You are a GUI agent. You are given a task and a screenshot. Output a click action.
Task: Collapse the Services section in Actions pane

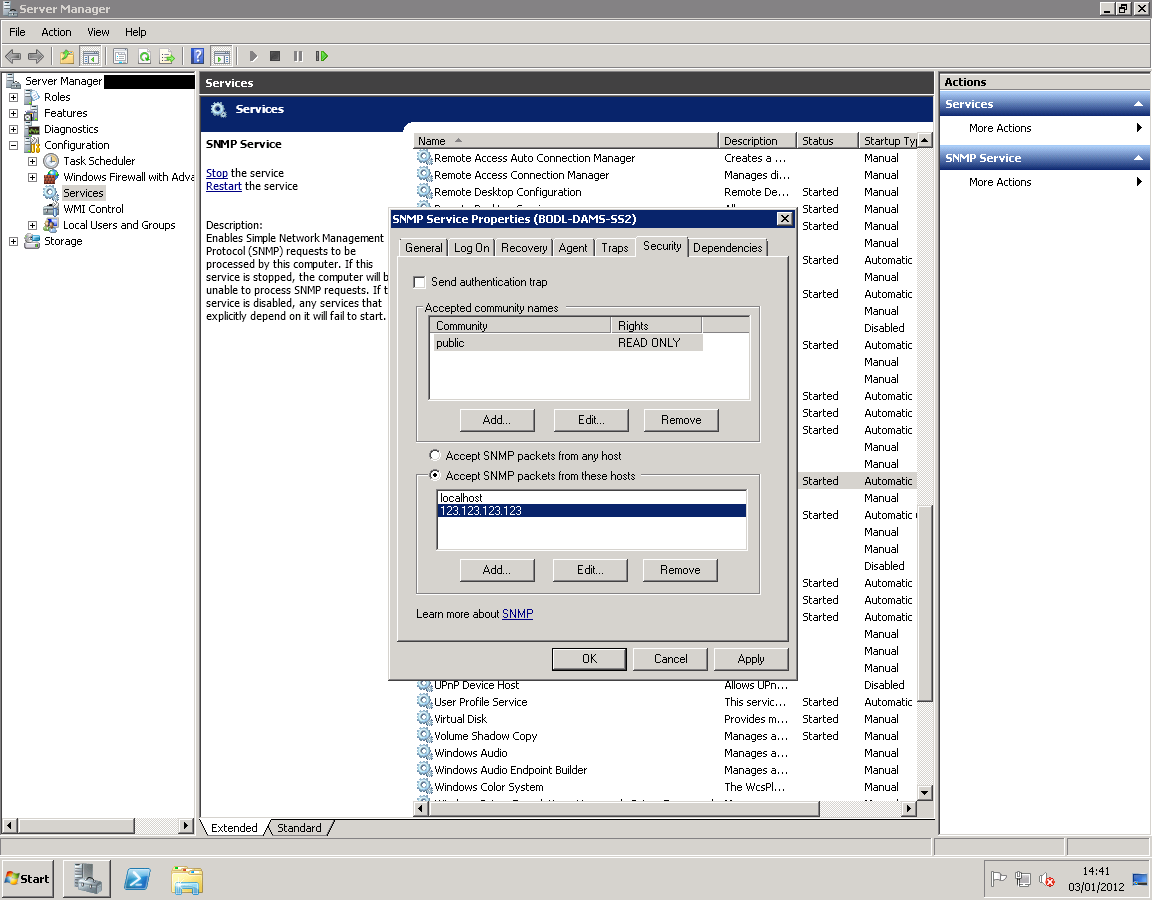pos(1138,104)
